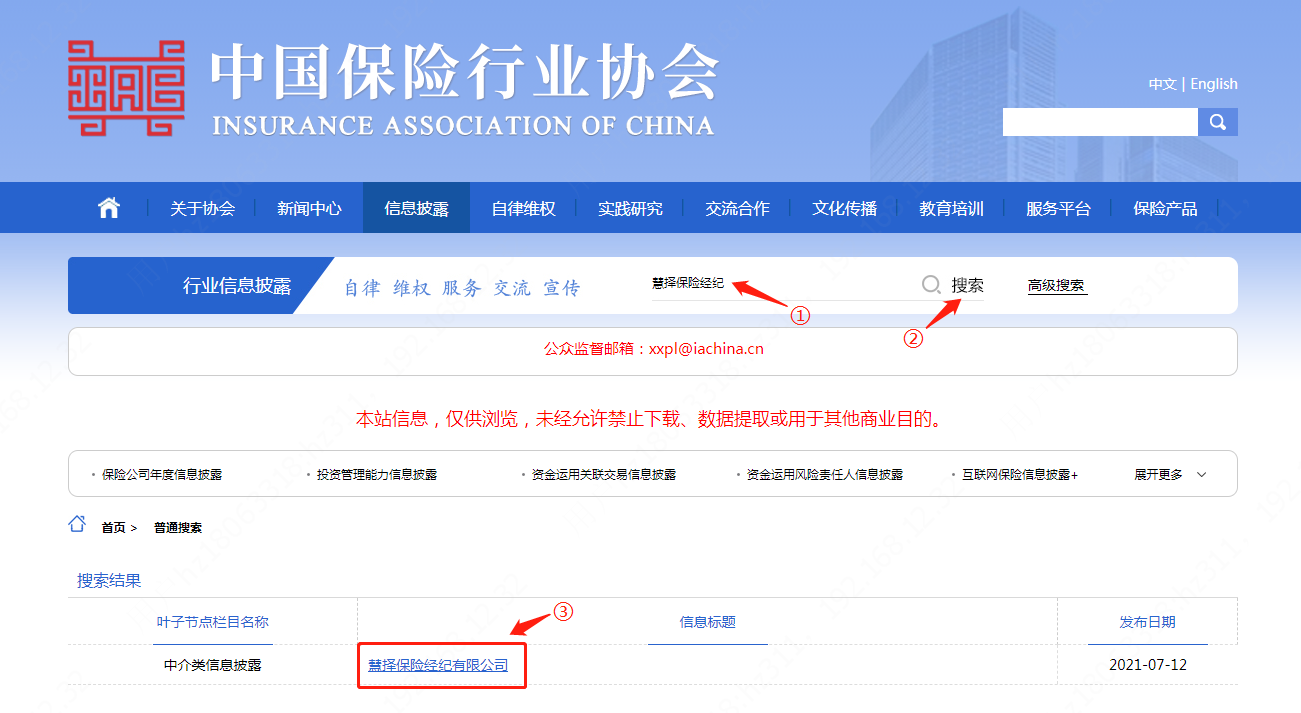Open the 服务平台 menu item
1301x713 pixels.
pyautogui.click(x=1058, y=209)
